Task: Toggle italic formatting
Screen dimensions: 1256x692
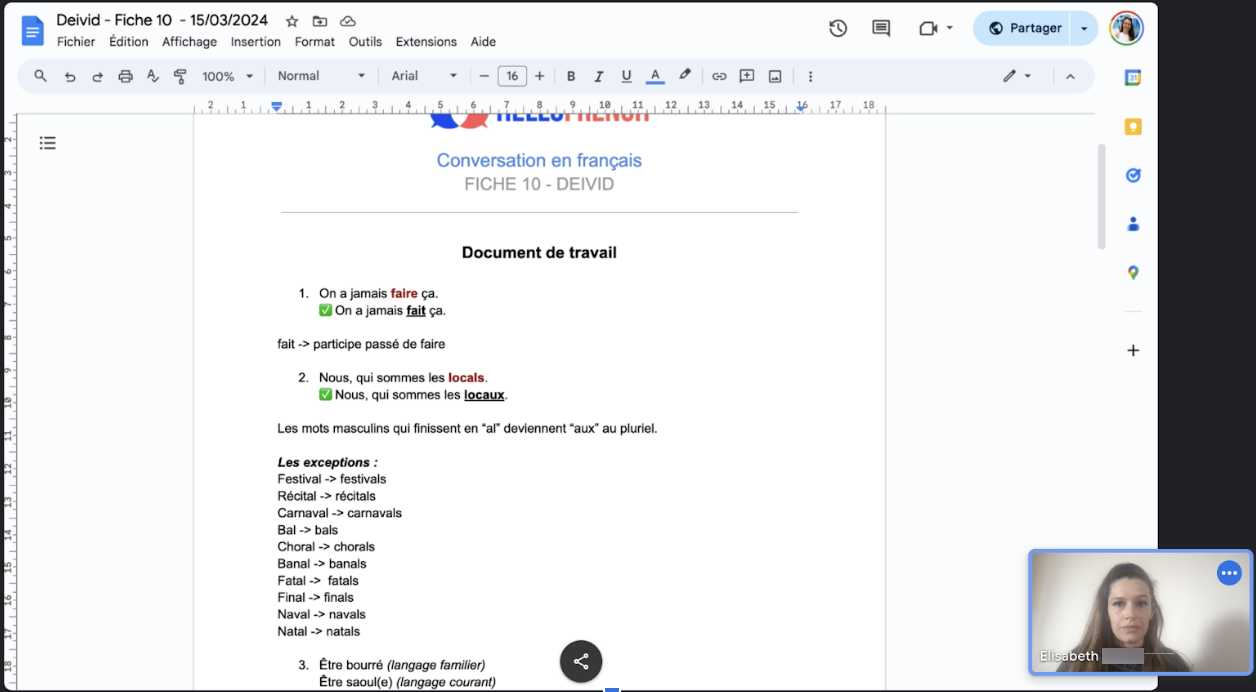Action: [599, 76]
